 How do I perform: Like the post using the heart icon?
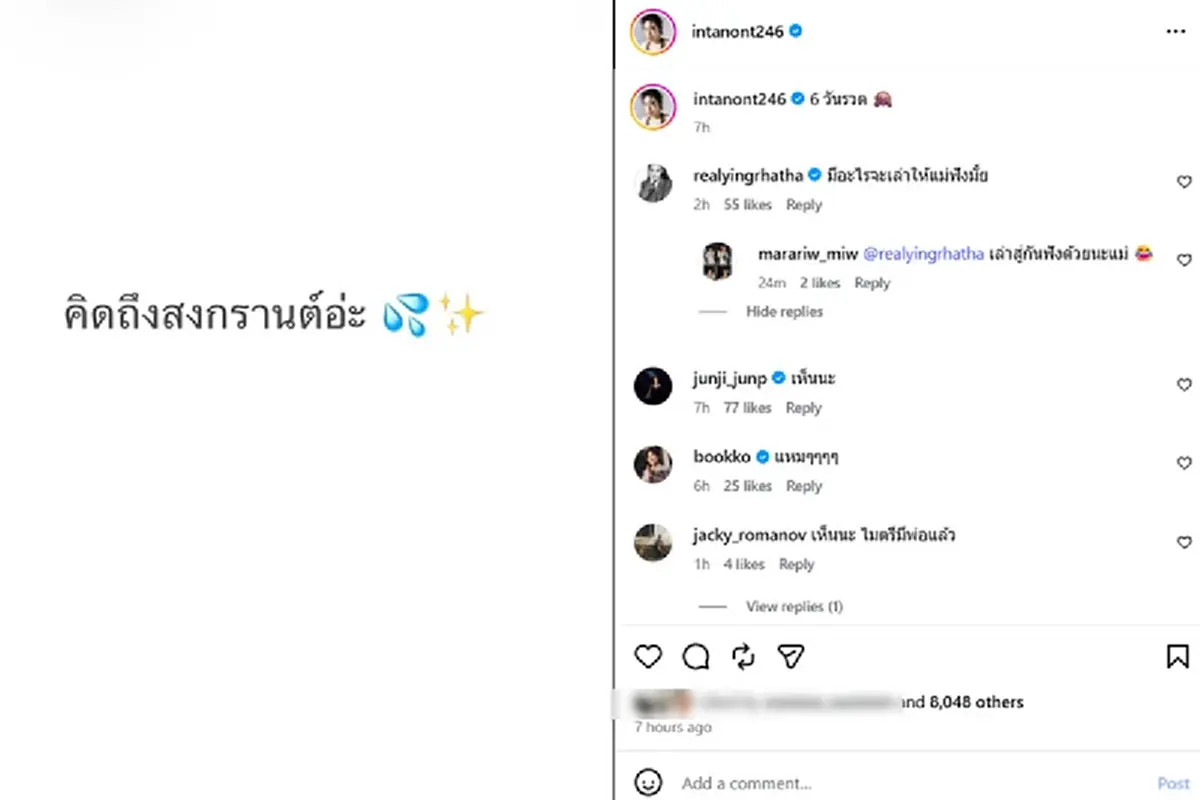pos(649,656)
